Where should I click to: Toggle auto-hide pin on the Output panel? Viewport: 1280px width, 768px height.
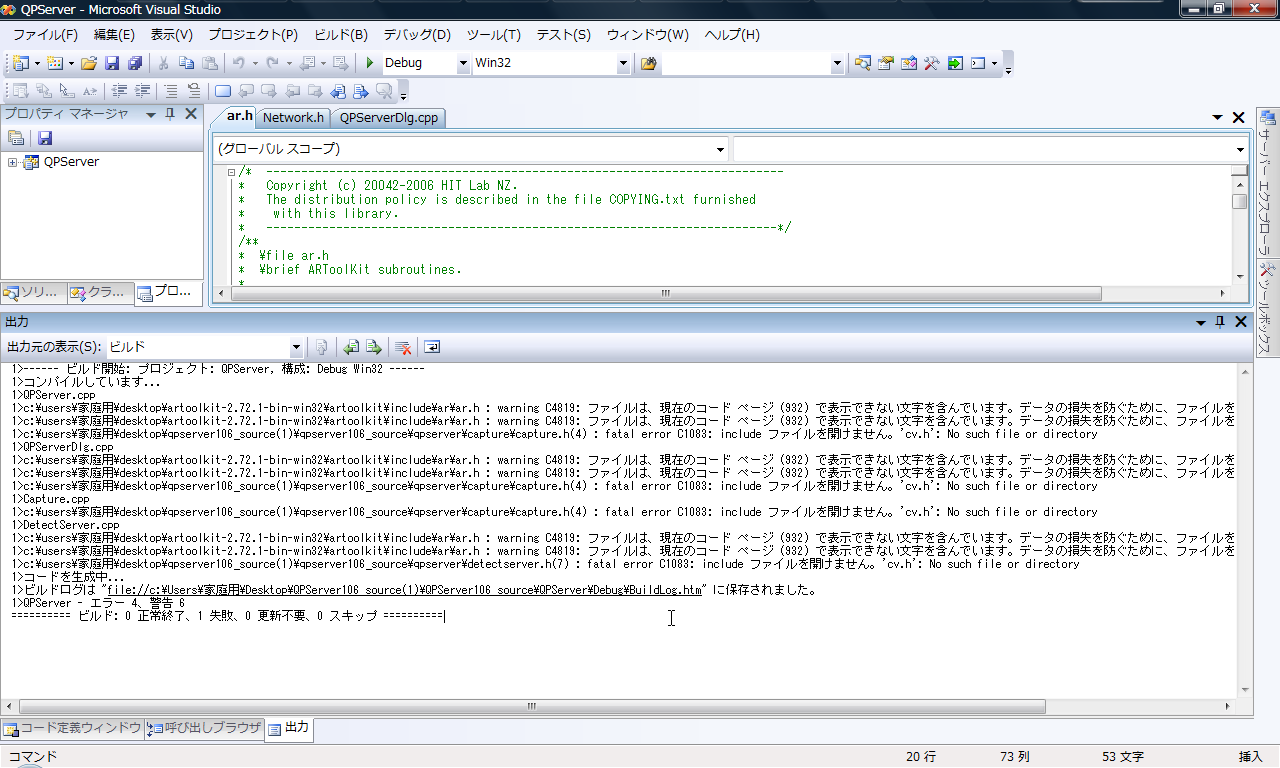[1219, 322]
